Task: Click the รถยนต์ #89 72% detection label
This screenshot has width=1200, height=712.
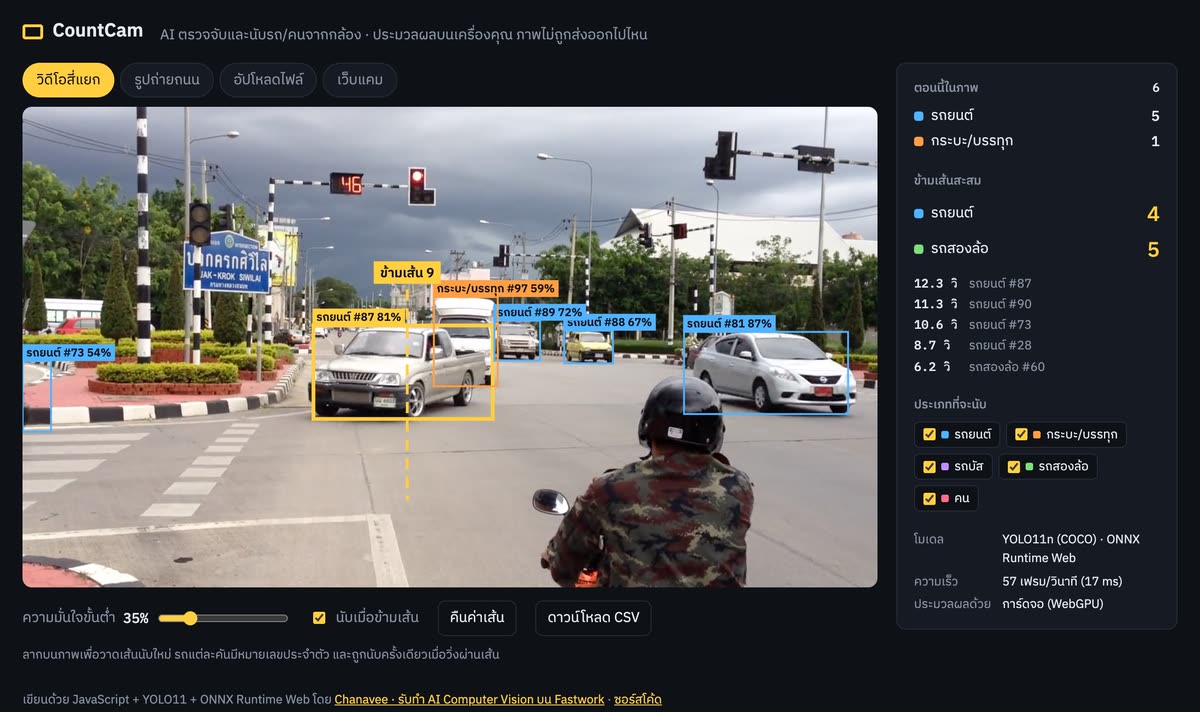Action: point(540,312)
